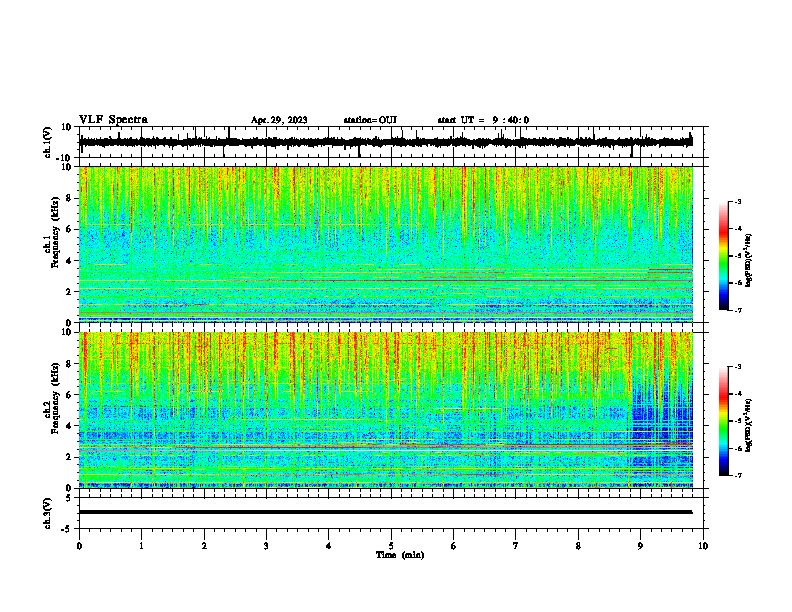Image resolution: width=792 pixels, height=612 pixels.
Task: Click the time axis tick label 0
Action: tap(79, 546)
